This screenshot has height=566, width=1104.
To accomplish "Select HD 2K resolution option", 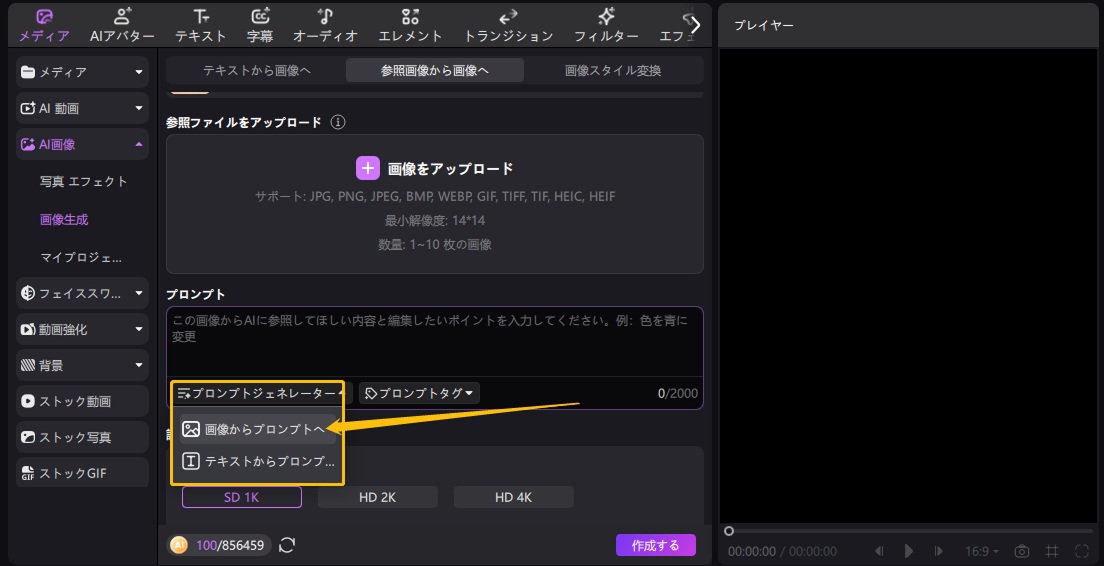I will (377, 497).
